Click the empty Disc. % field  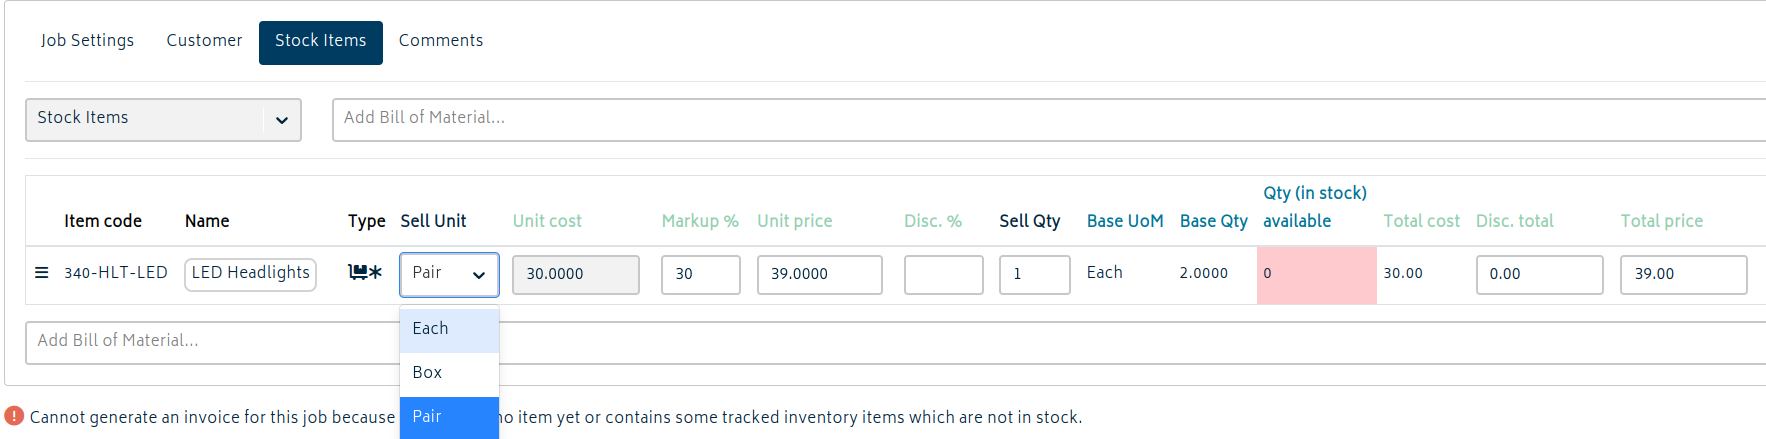944,274
